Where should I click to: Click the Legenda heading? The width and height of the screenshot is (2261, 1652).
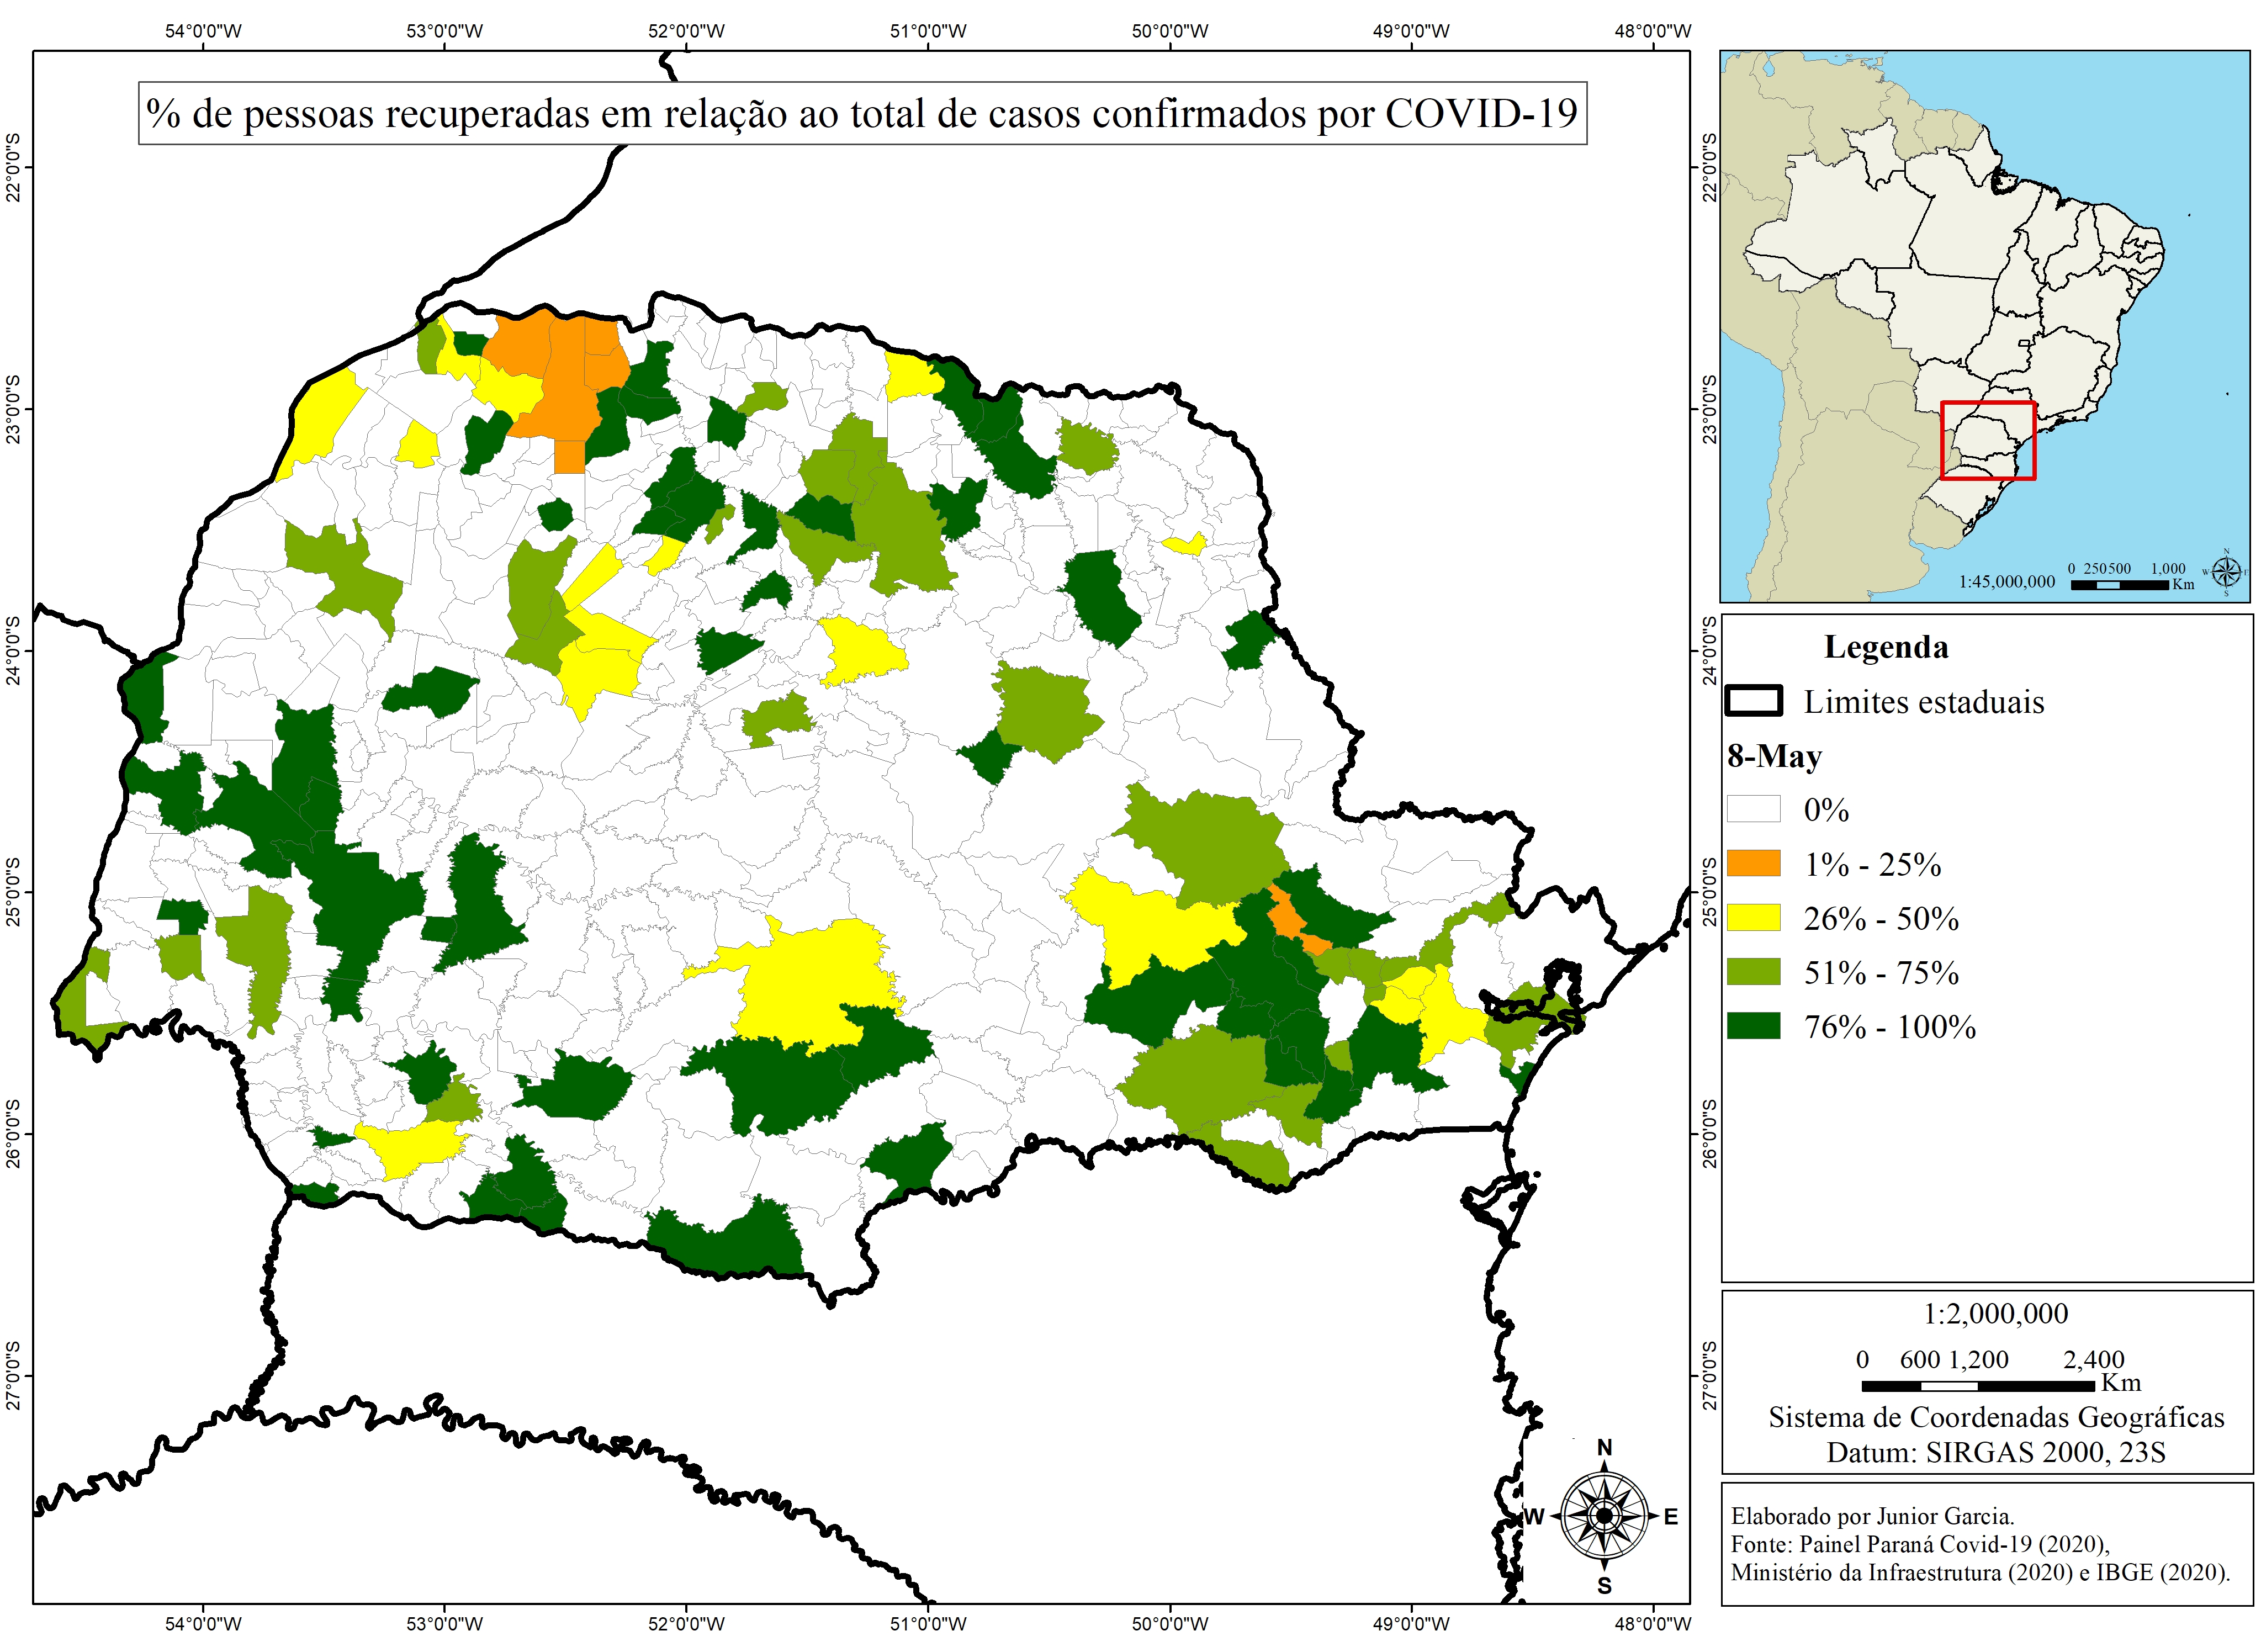1885,647
